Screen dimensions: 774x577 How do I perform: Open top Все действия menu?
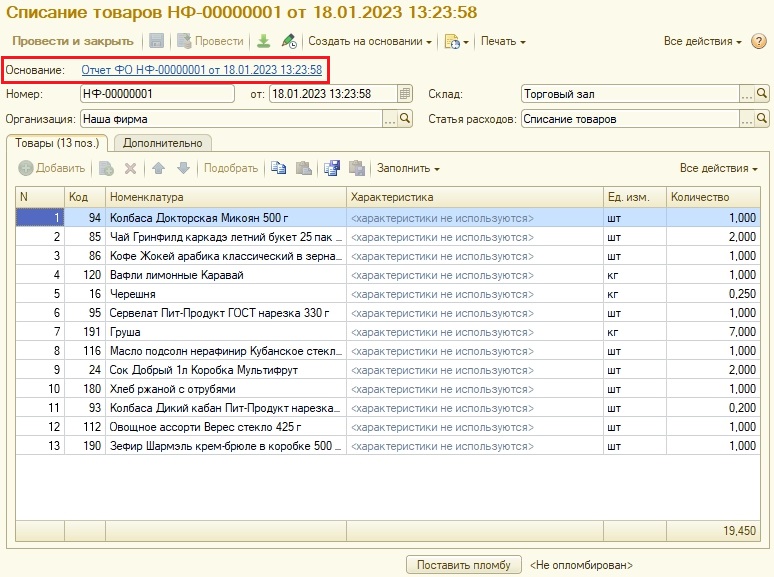click(x=702, y=41)
